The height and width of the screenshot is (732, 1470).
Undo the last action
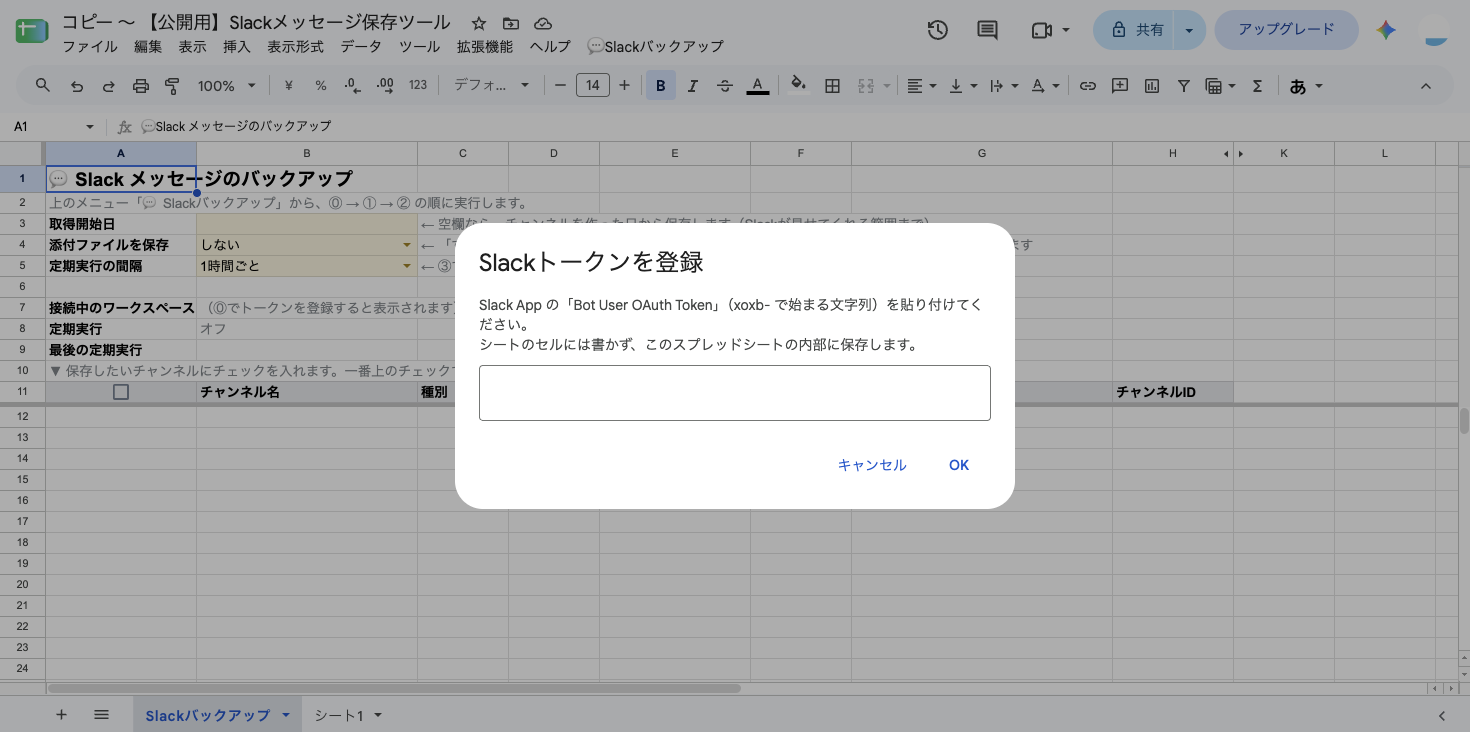click(x=77, y=86)
